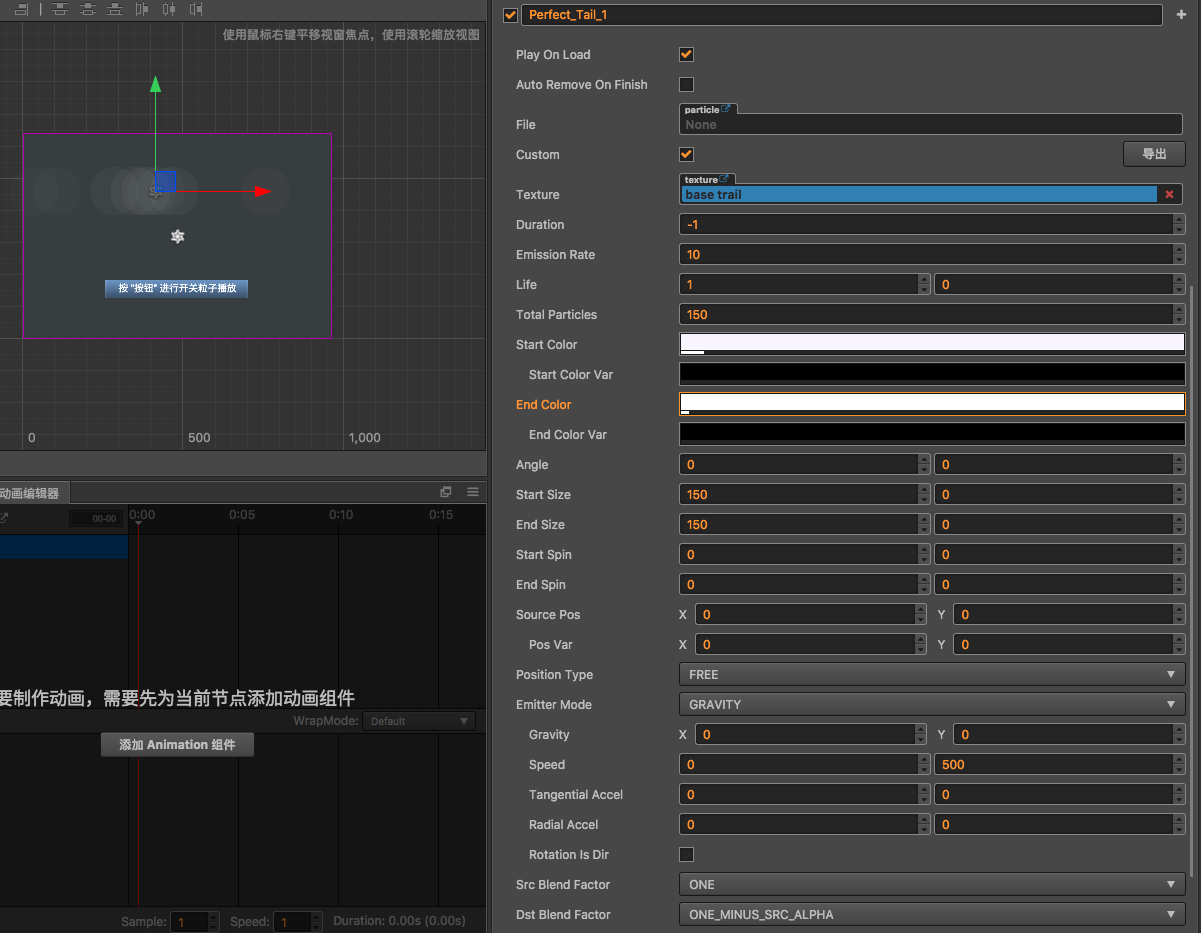Click the align bottom edges icon
The height and width of the screenshot is (933, 1201).
tap(116, 9)
